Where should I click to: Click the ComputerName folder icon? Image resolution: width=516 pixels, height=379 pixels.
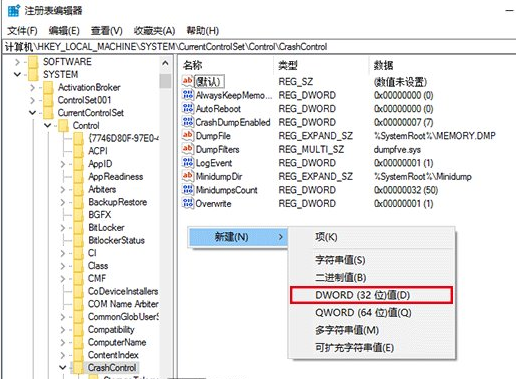coord(79,342)
